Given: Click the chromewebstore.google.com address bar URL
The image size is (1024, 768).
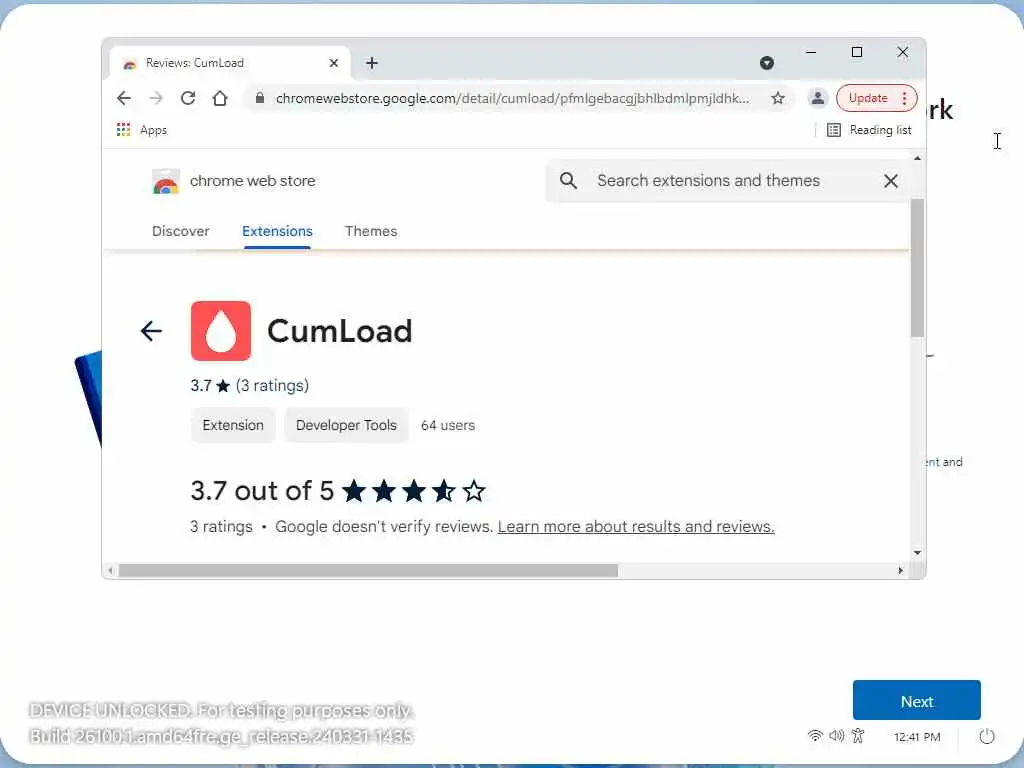Looking at the screenshot, I should coord(513,99).
